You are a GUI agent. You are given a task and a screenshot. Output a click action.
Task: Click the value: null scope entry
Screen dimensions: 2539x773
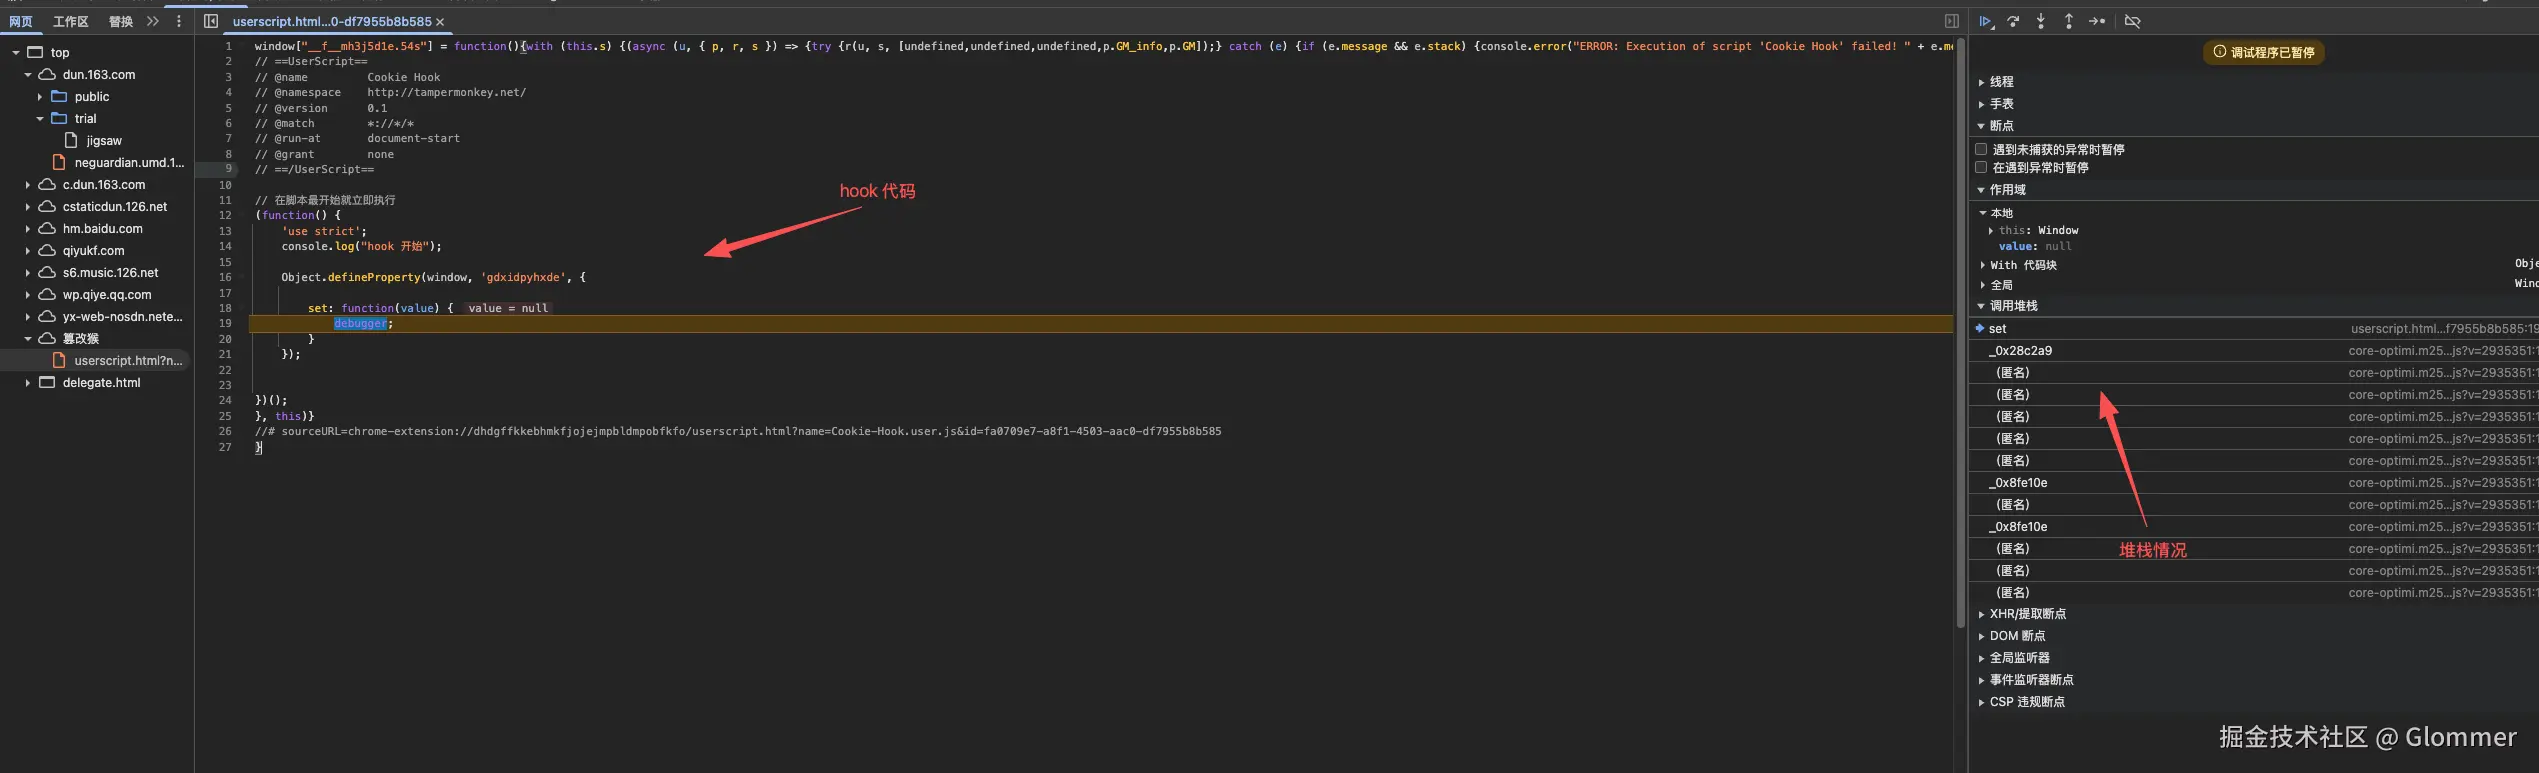pos(2035,246)
